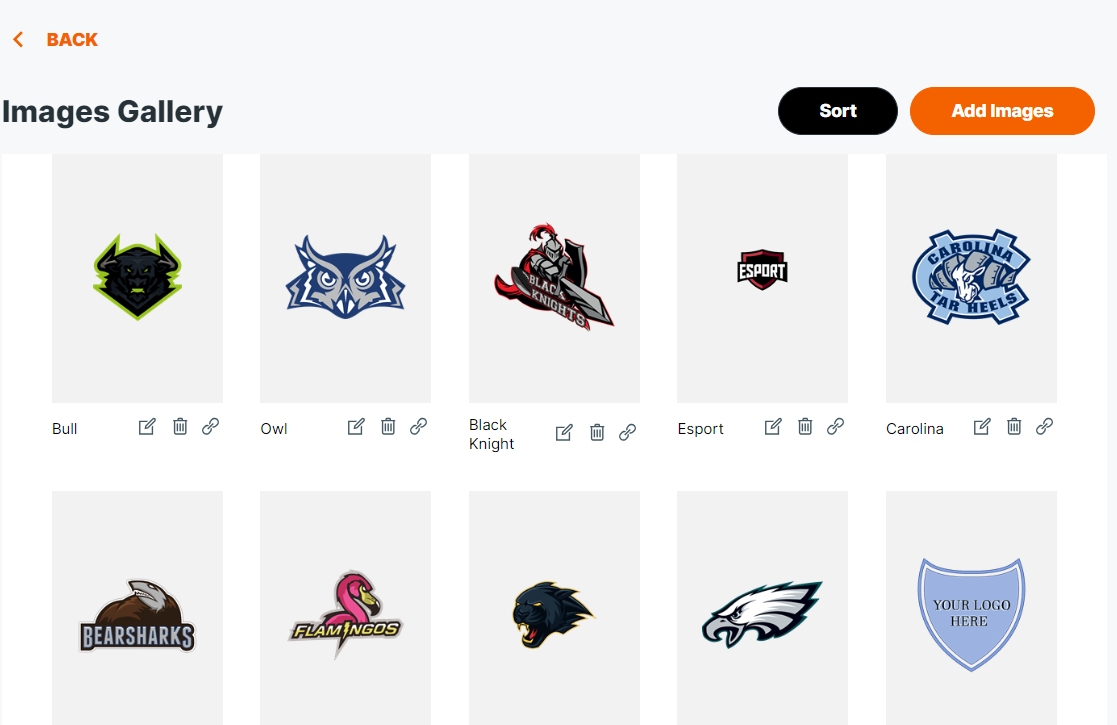Delete the Esport image

(805, 427)
